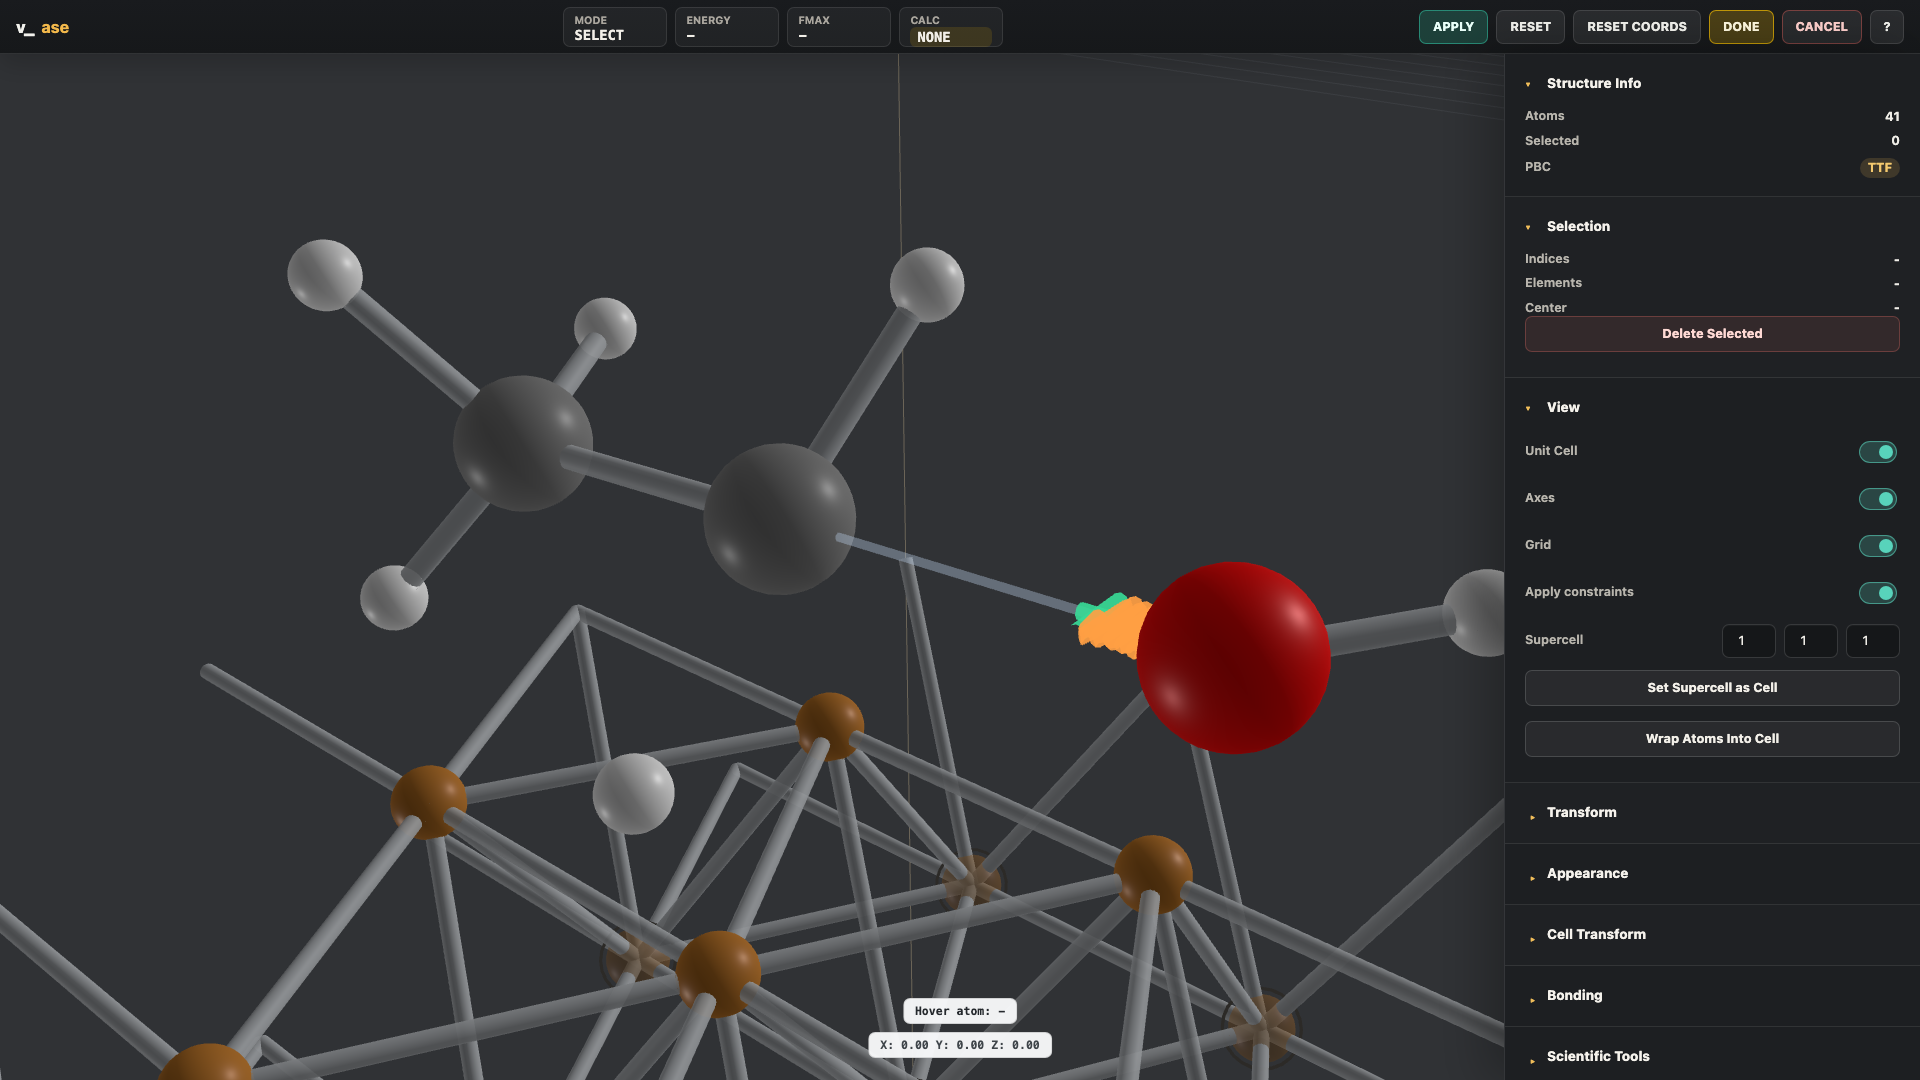The height and width of the screenshot is (1080, 1920).
Task: Select the large red oxygen atom
Action: 1233,658
